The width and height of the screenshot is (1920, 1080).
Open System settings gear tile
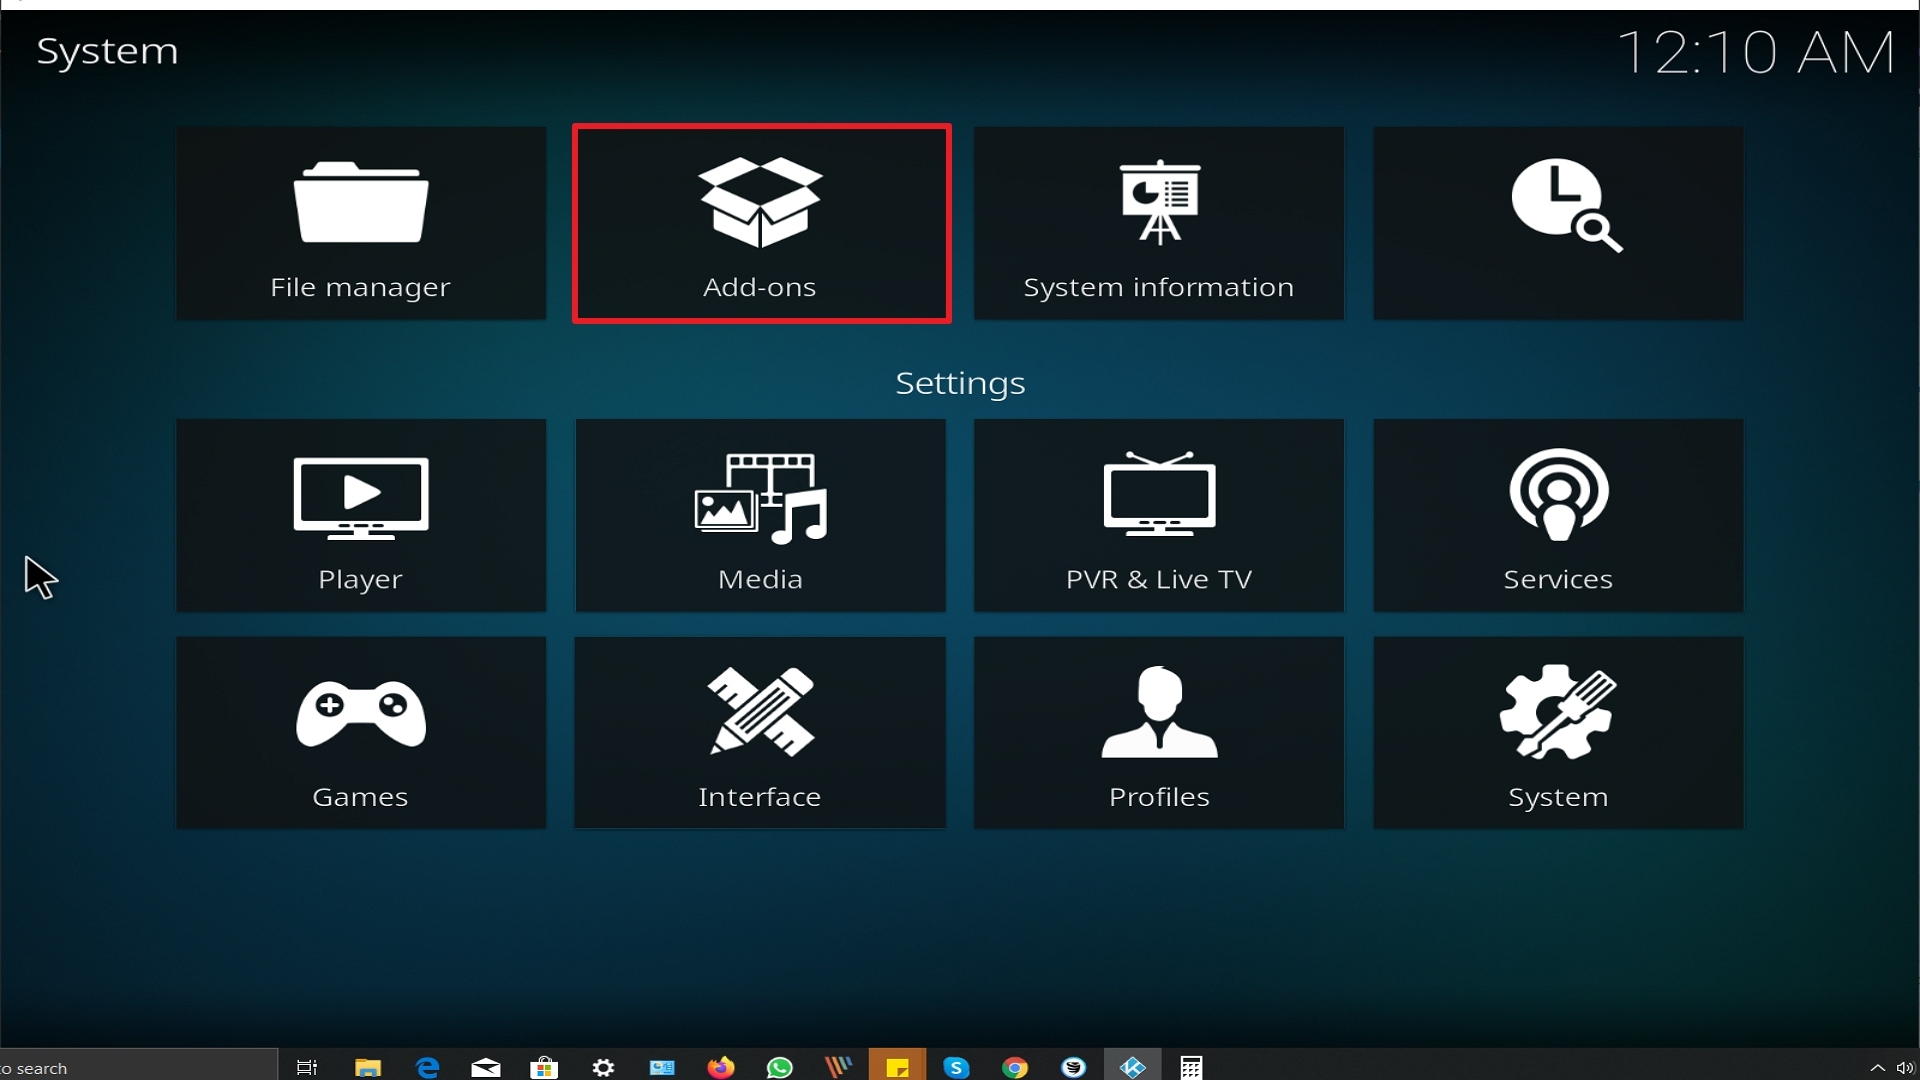point(1558,732)
